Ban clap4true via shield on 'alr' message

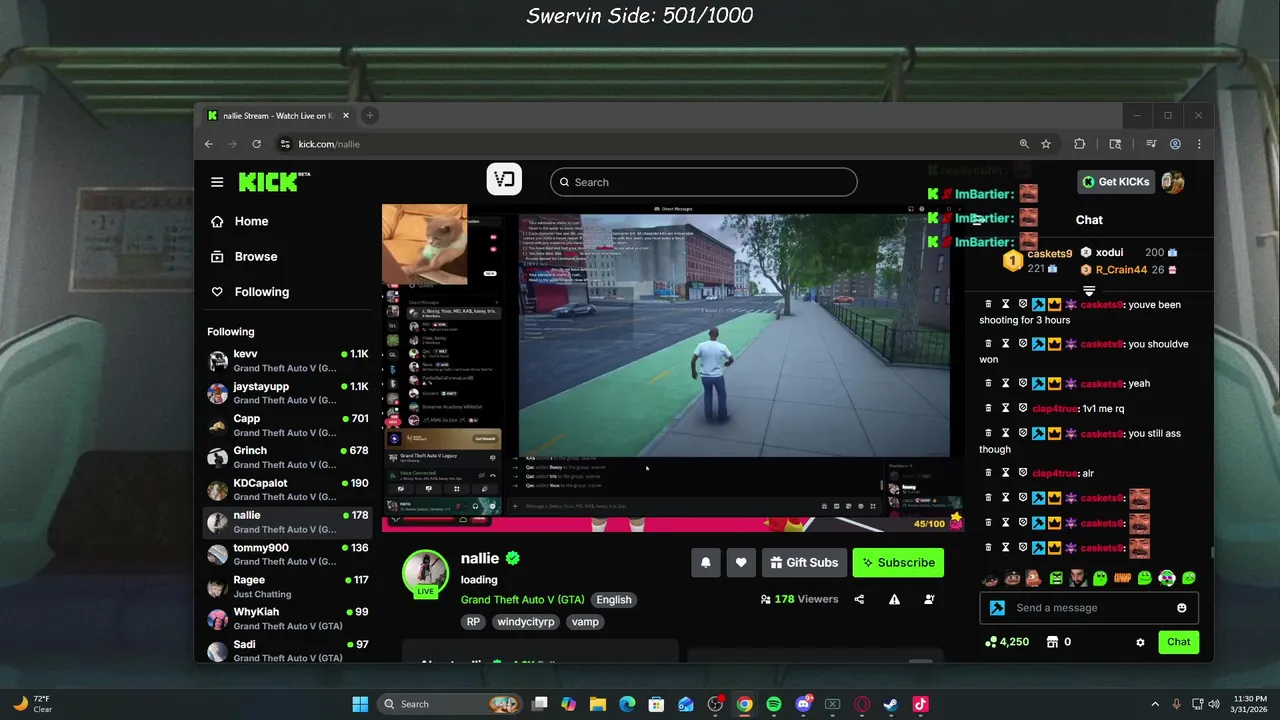point(1023,473)
